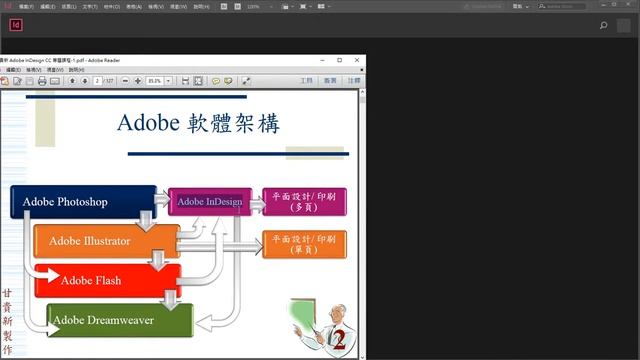Zoom in with the plus icon in Reader
Screen dimensions: 640x360
tap(138, 81)
